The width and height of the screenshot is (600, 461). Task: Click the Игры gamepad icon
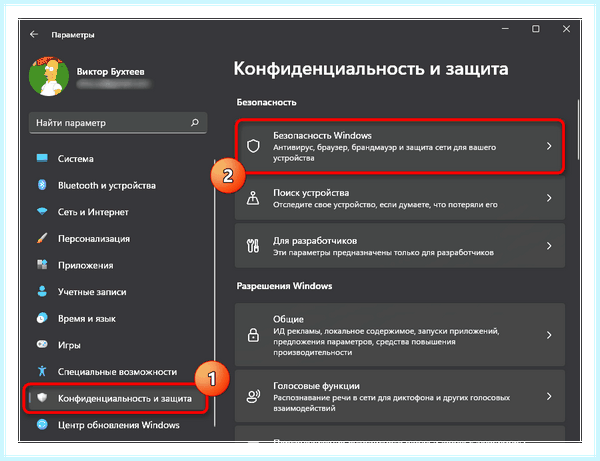[42, 344]
